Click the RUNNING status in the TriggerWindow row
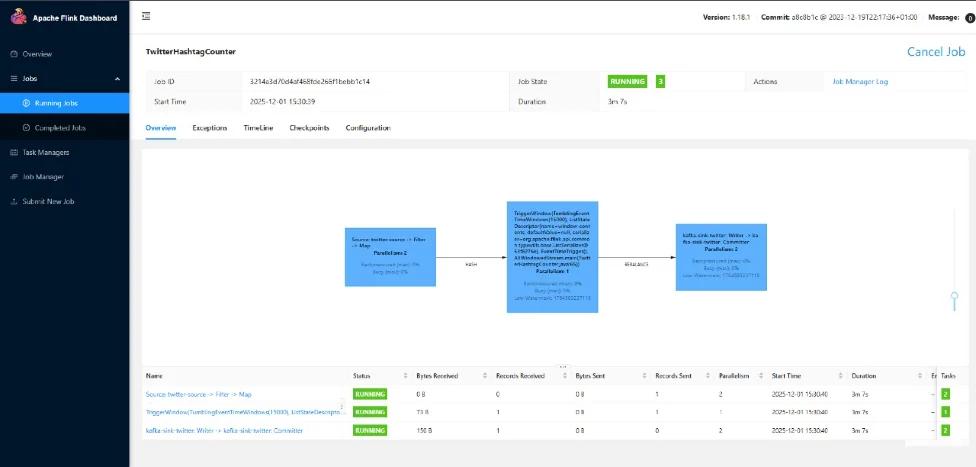Viewport: 976px width, 467px height. pyautogui.click(x=370, y=412)
